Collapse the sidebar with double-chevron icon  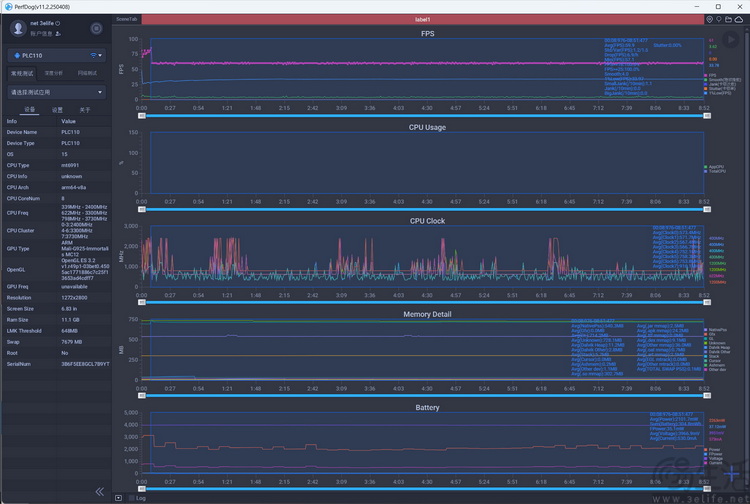click(x=99, y=492)
